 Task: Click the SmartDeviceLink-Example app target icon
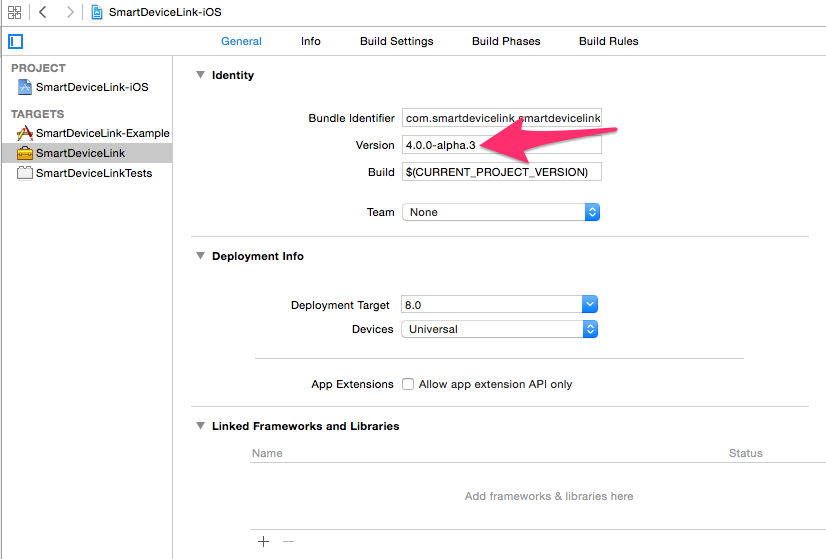(25, 133)
